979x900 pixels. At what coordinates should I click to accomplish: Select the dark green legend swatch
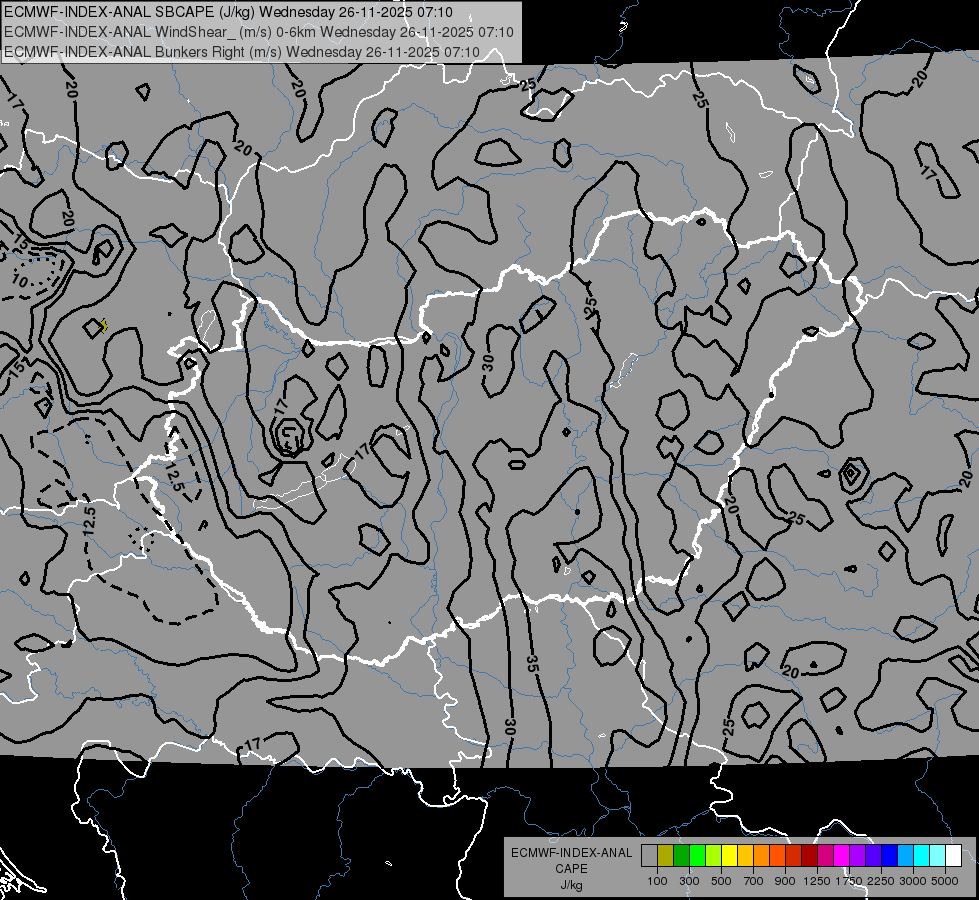[x=681, y=855]
